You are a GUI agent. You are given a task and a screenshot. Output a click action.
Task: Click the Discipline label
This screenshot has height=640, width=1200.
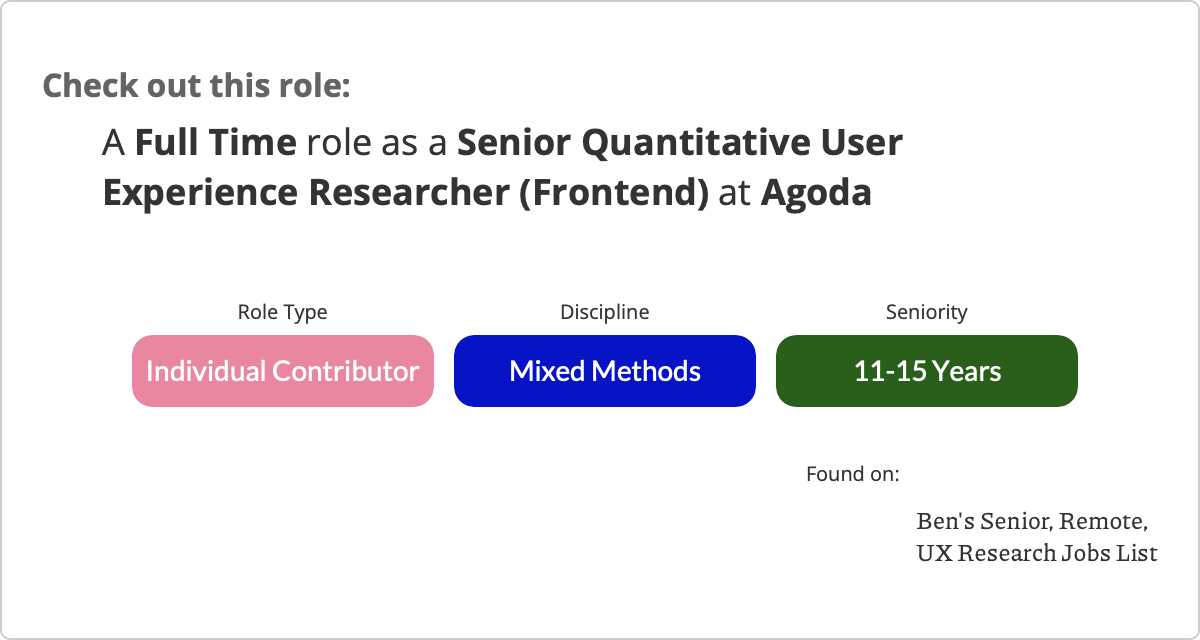coord(604,312)
